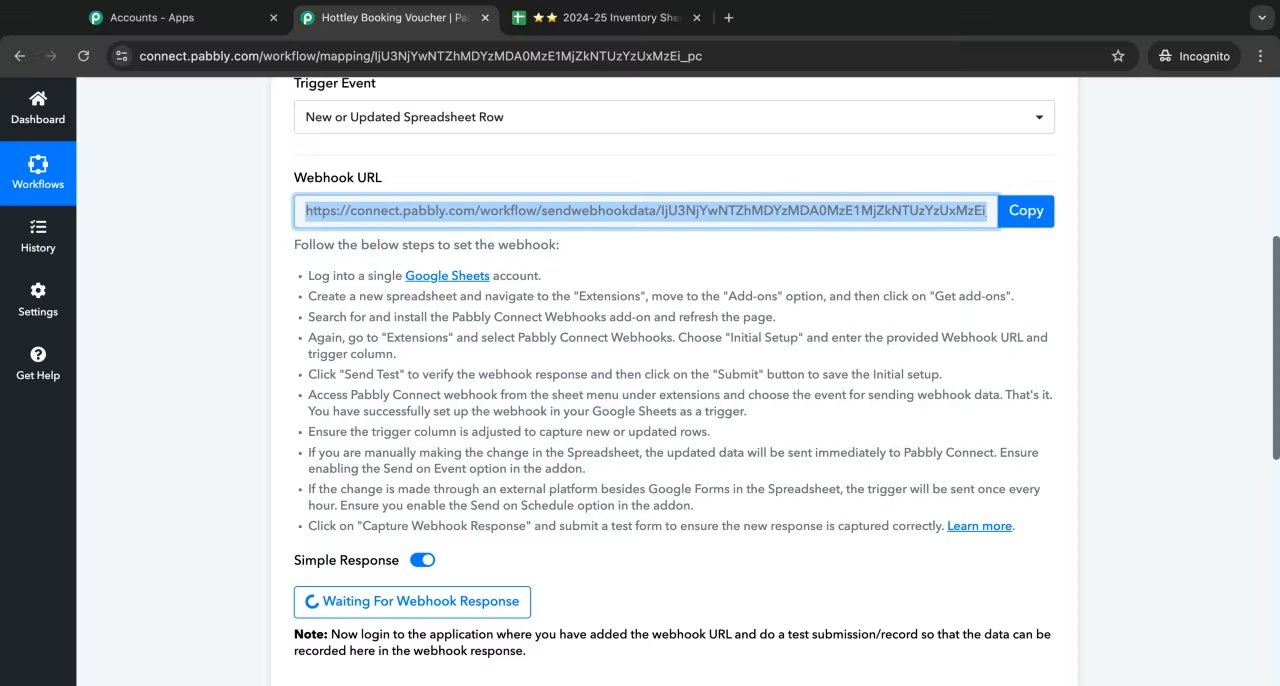1280x686 pixels.
Task: Click the Webhook URL text field
Action: [646, 211]
